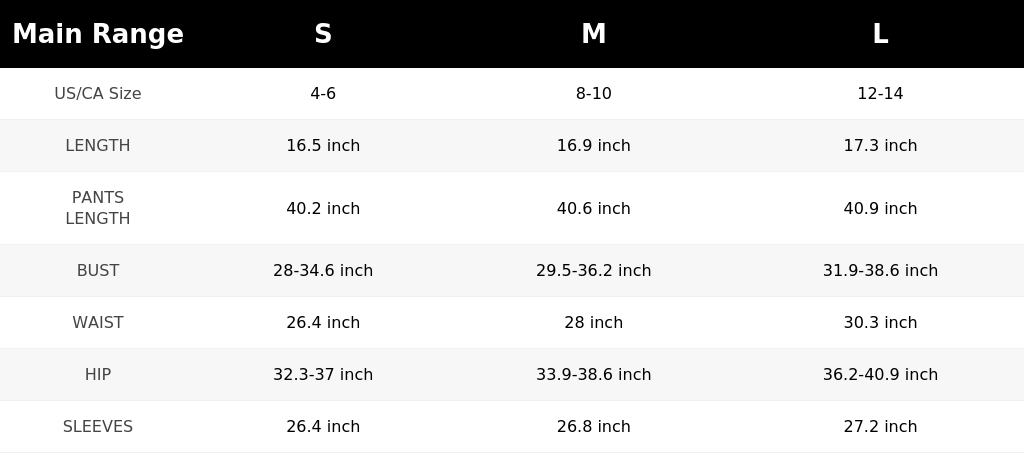Click the 28 inch waist cell

click(x=594, y=322)
